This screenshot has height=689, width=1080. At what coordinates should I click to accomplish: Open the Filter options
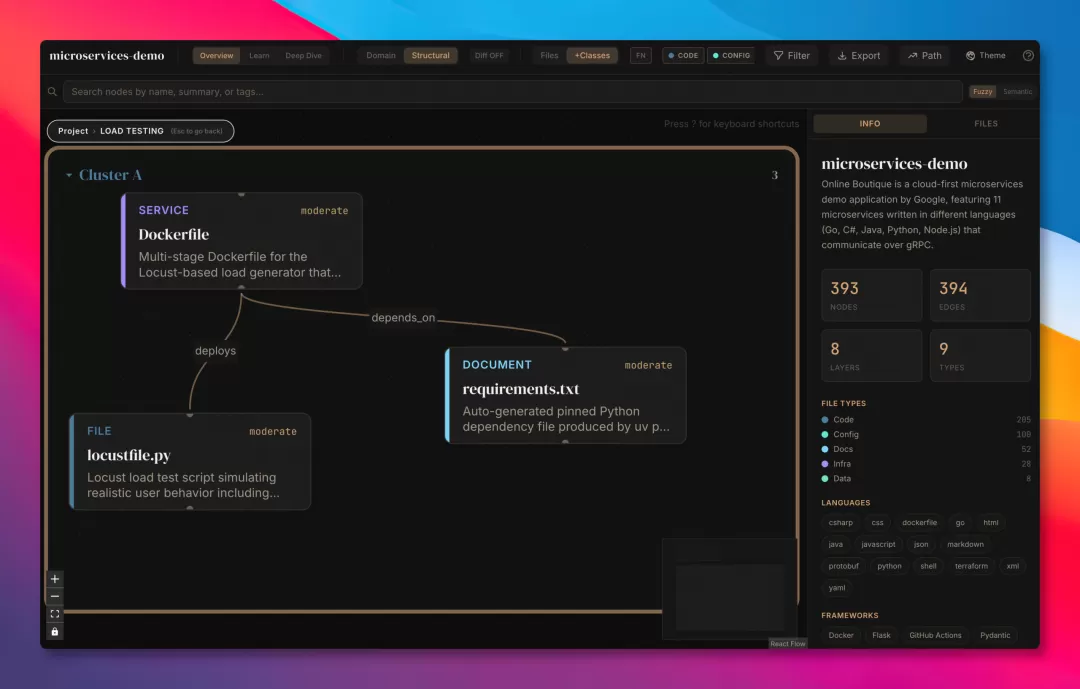pos(792,56)
